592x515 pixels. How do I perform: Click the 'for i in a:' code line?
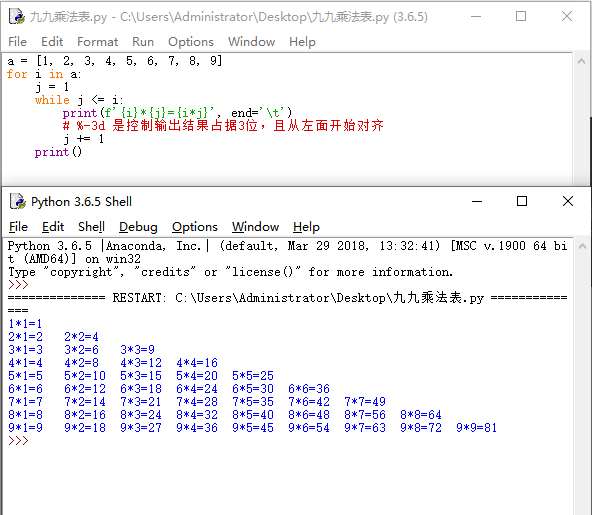(44, 74)
